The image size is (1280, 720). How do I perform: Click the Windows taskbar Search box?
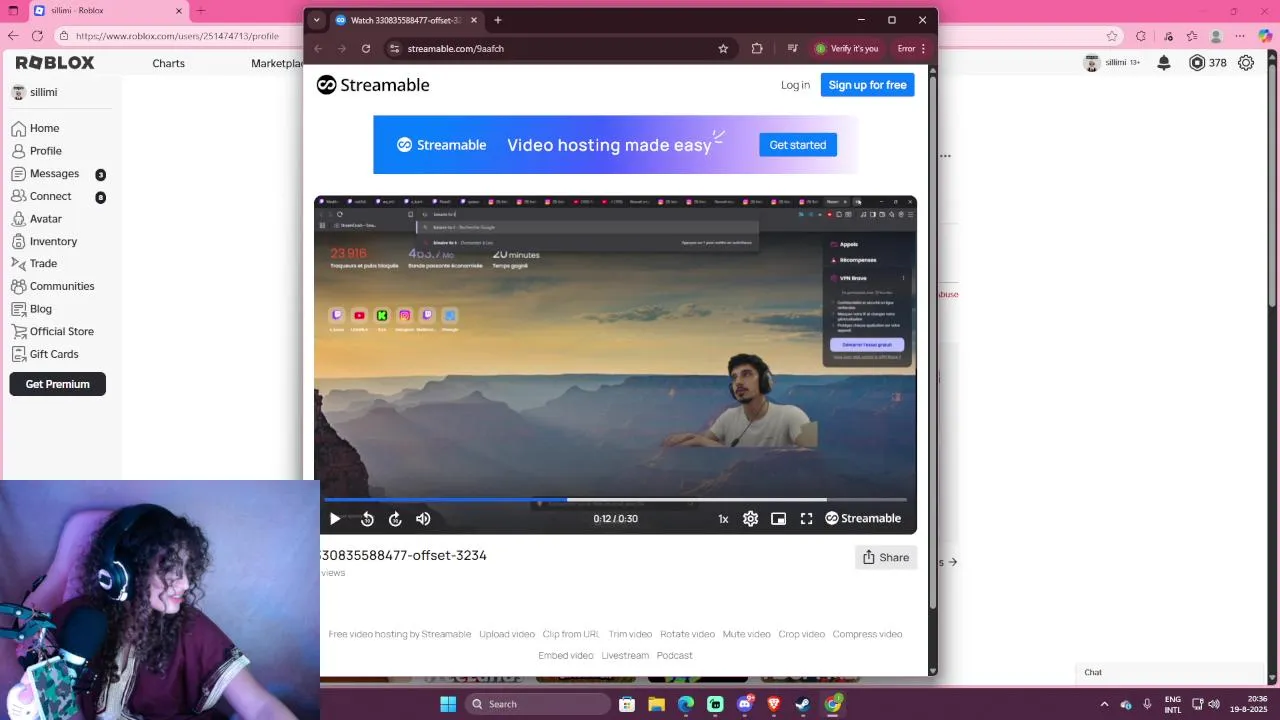coord(537,704)
